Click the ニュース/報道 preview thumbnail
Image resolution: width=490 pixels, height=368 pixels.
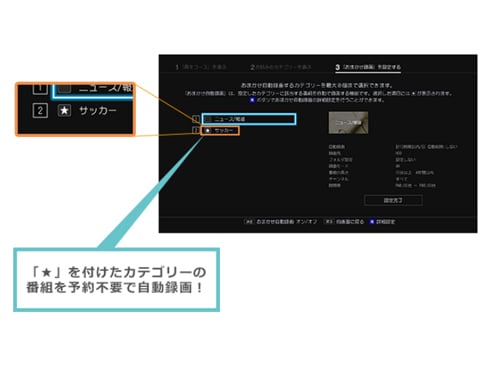pyautogui.click(x=348, y=123)
